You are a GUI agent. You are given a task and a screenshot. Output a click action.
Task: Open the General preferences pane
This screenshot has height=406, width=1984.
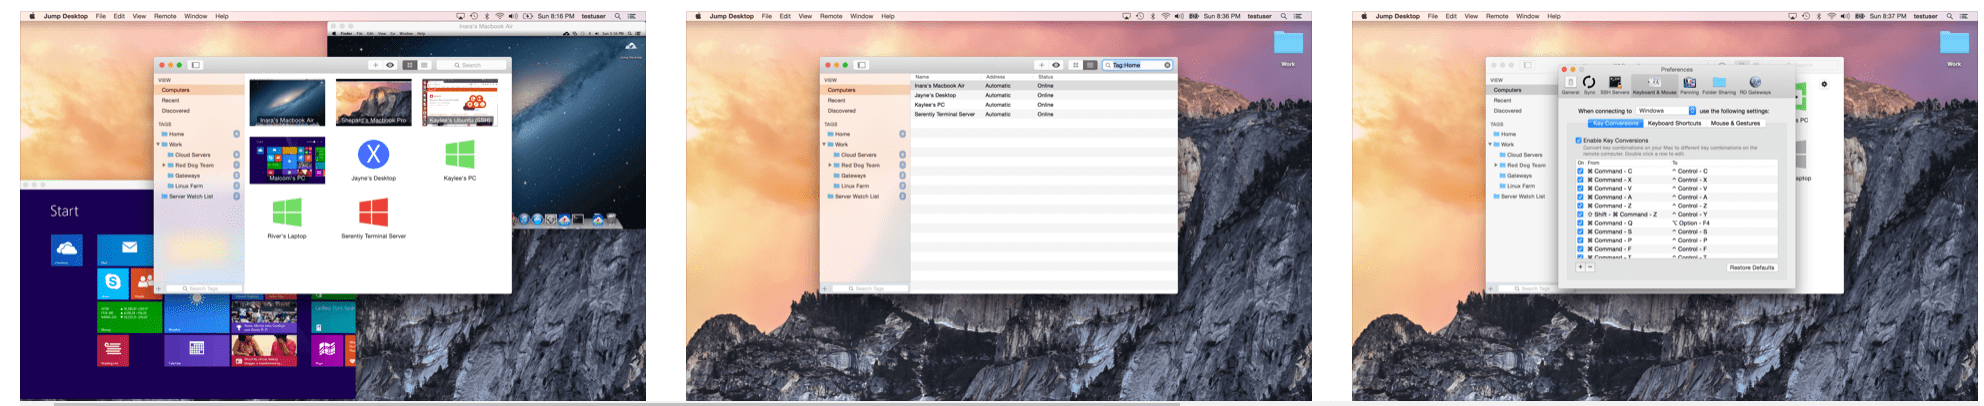coord(1570,84)
